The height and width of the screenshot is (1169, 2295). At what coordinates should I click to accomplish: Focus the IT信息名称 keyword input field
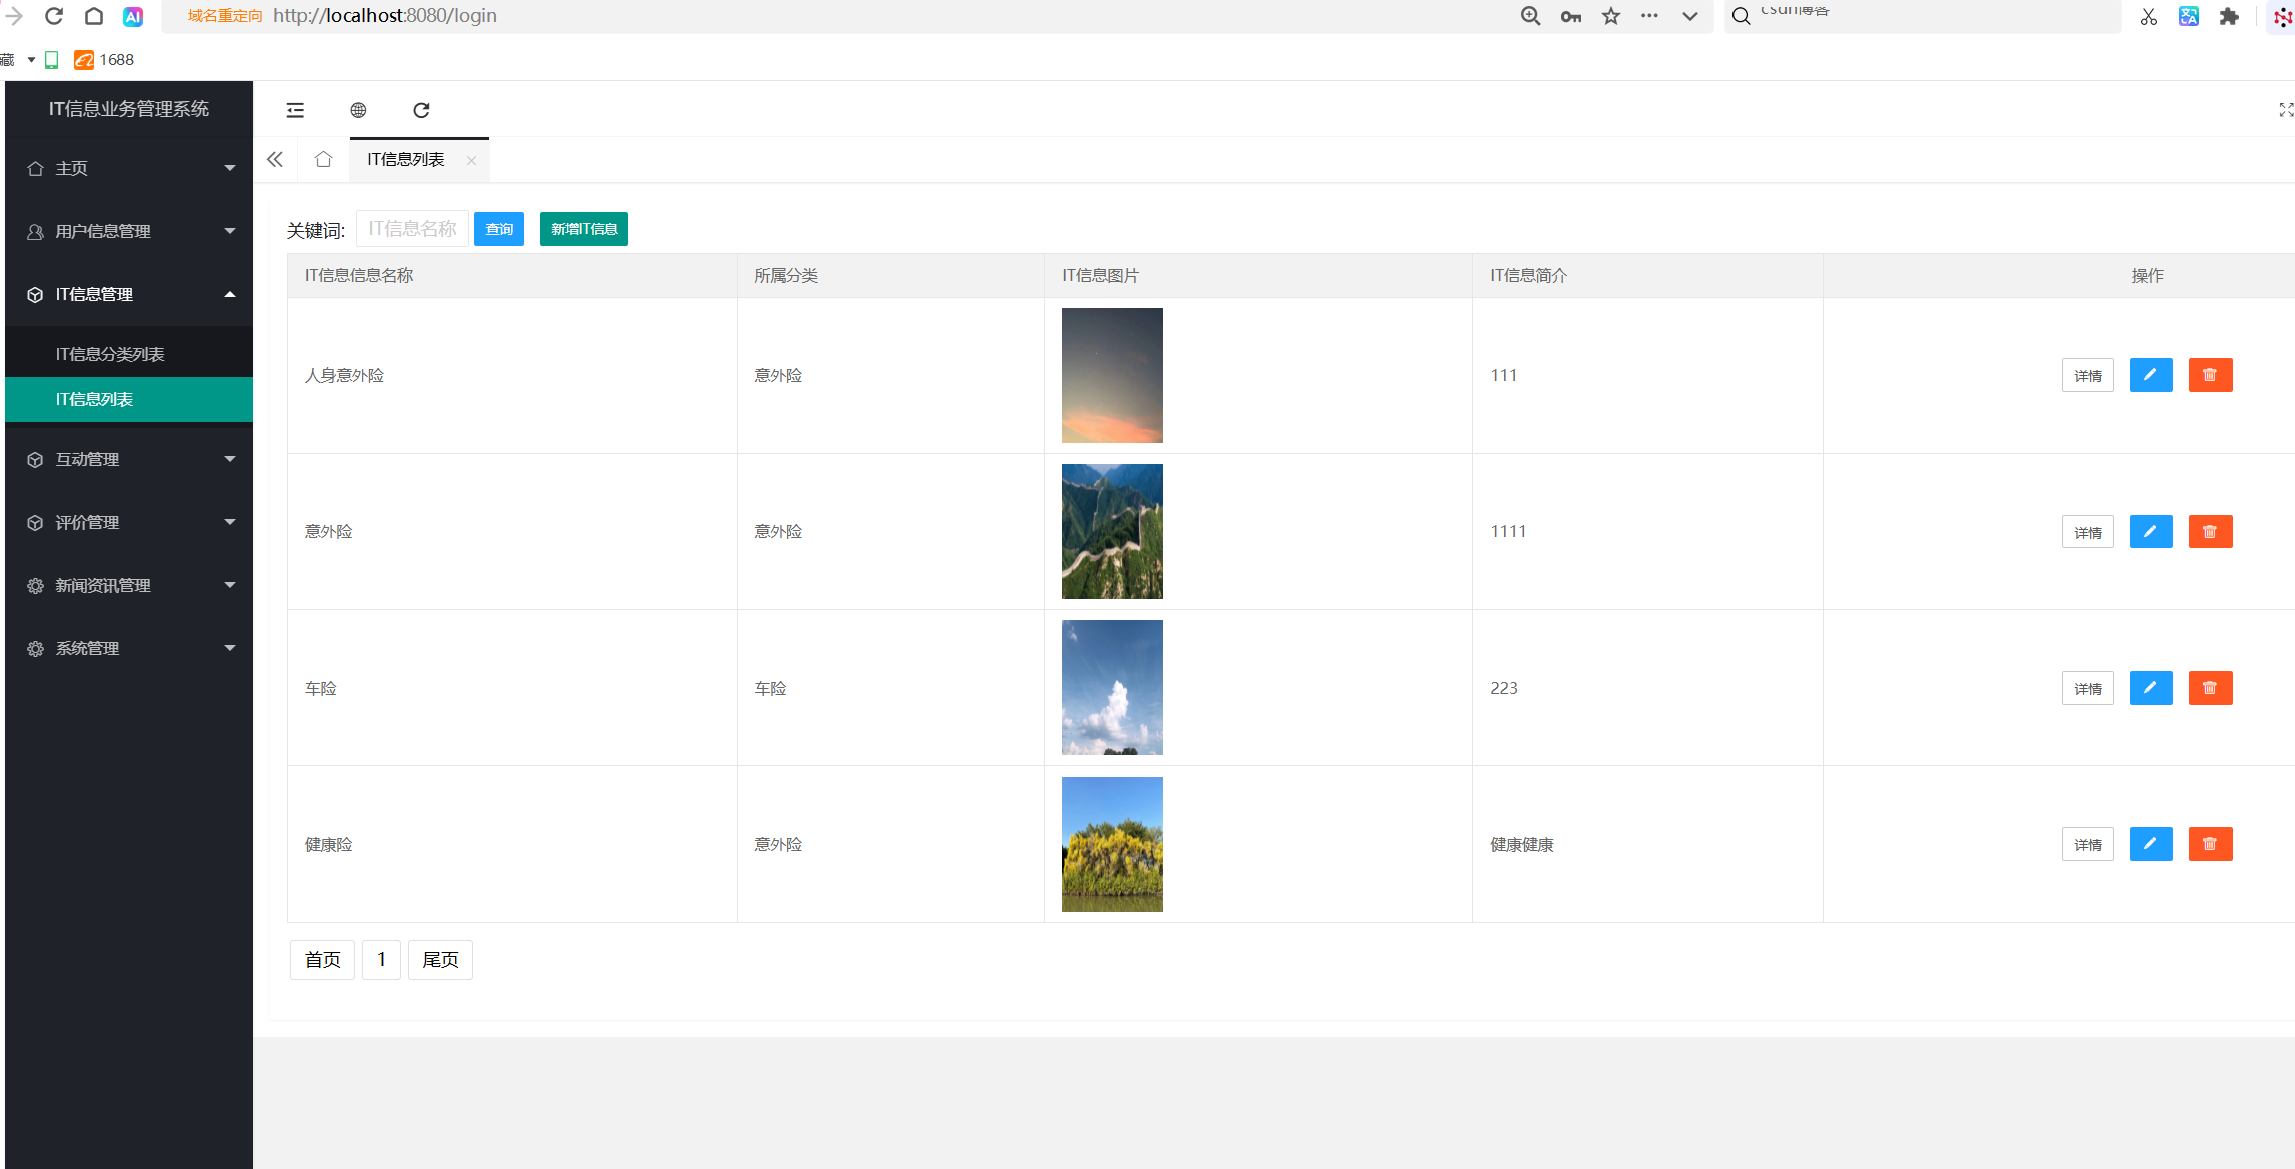412,229
